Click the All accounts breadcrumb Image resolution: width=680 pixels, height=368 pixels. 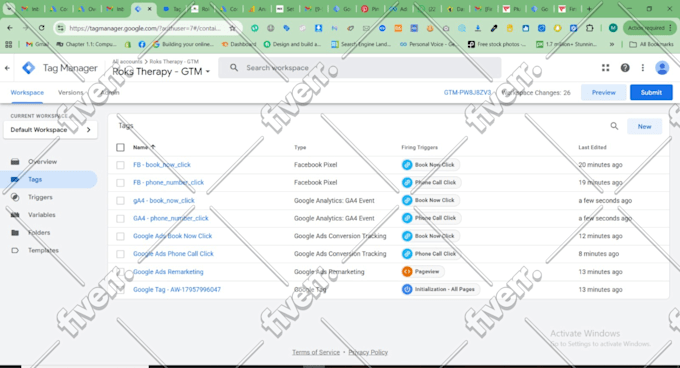(127, 62)
